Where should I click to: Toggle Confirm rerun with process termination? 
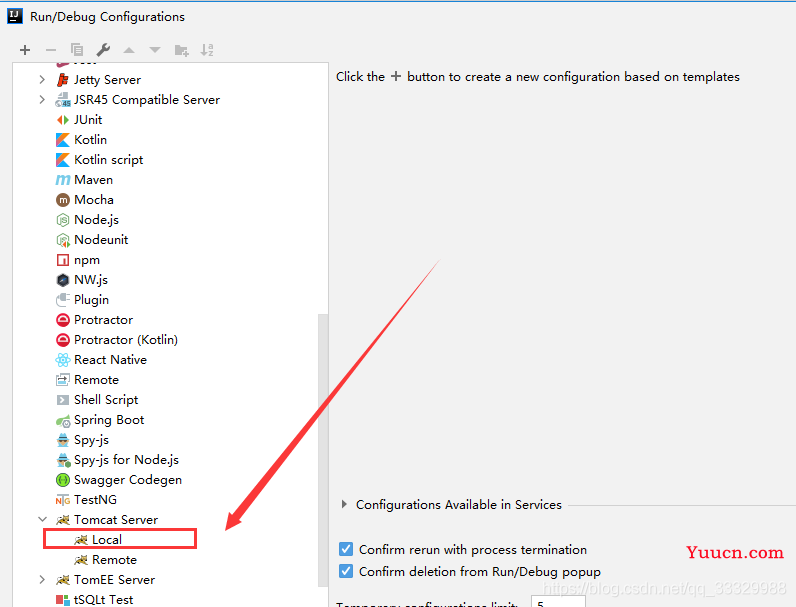[x=346, y=549]
